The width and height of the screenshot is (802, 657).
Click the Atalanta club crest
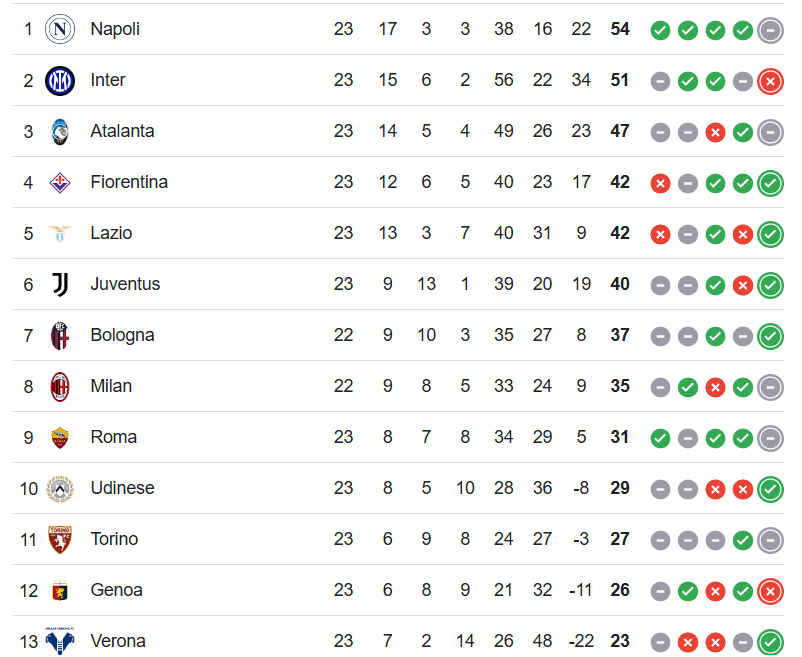pos(60,131)
